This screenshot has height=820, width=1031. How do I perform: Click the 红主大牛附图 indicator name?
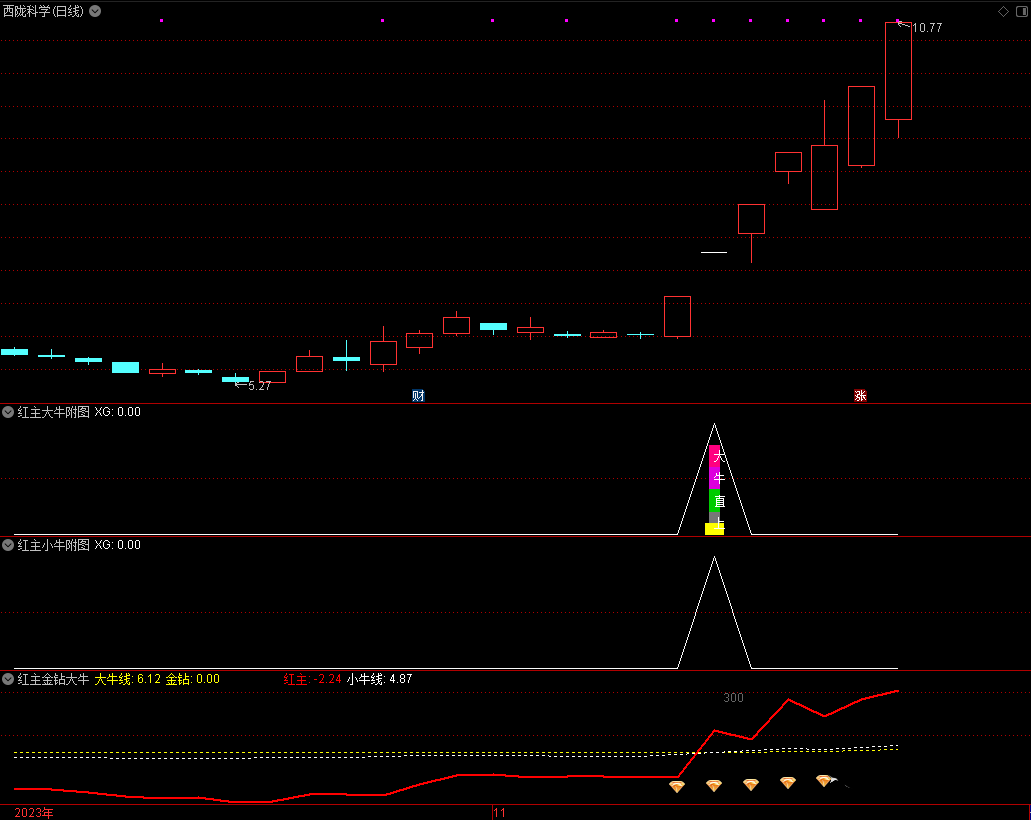54,412
